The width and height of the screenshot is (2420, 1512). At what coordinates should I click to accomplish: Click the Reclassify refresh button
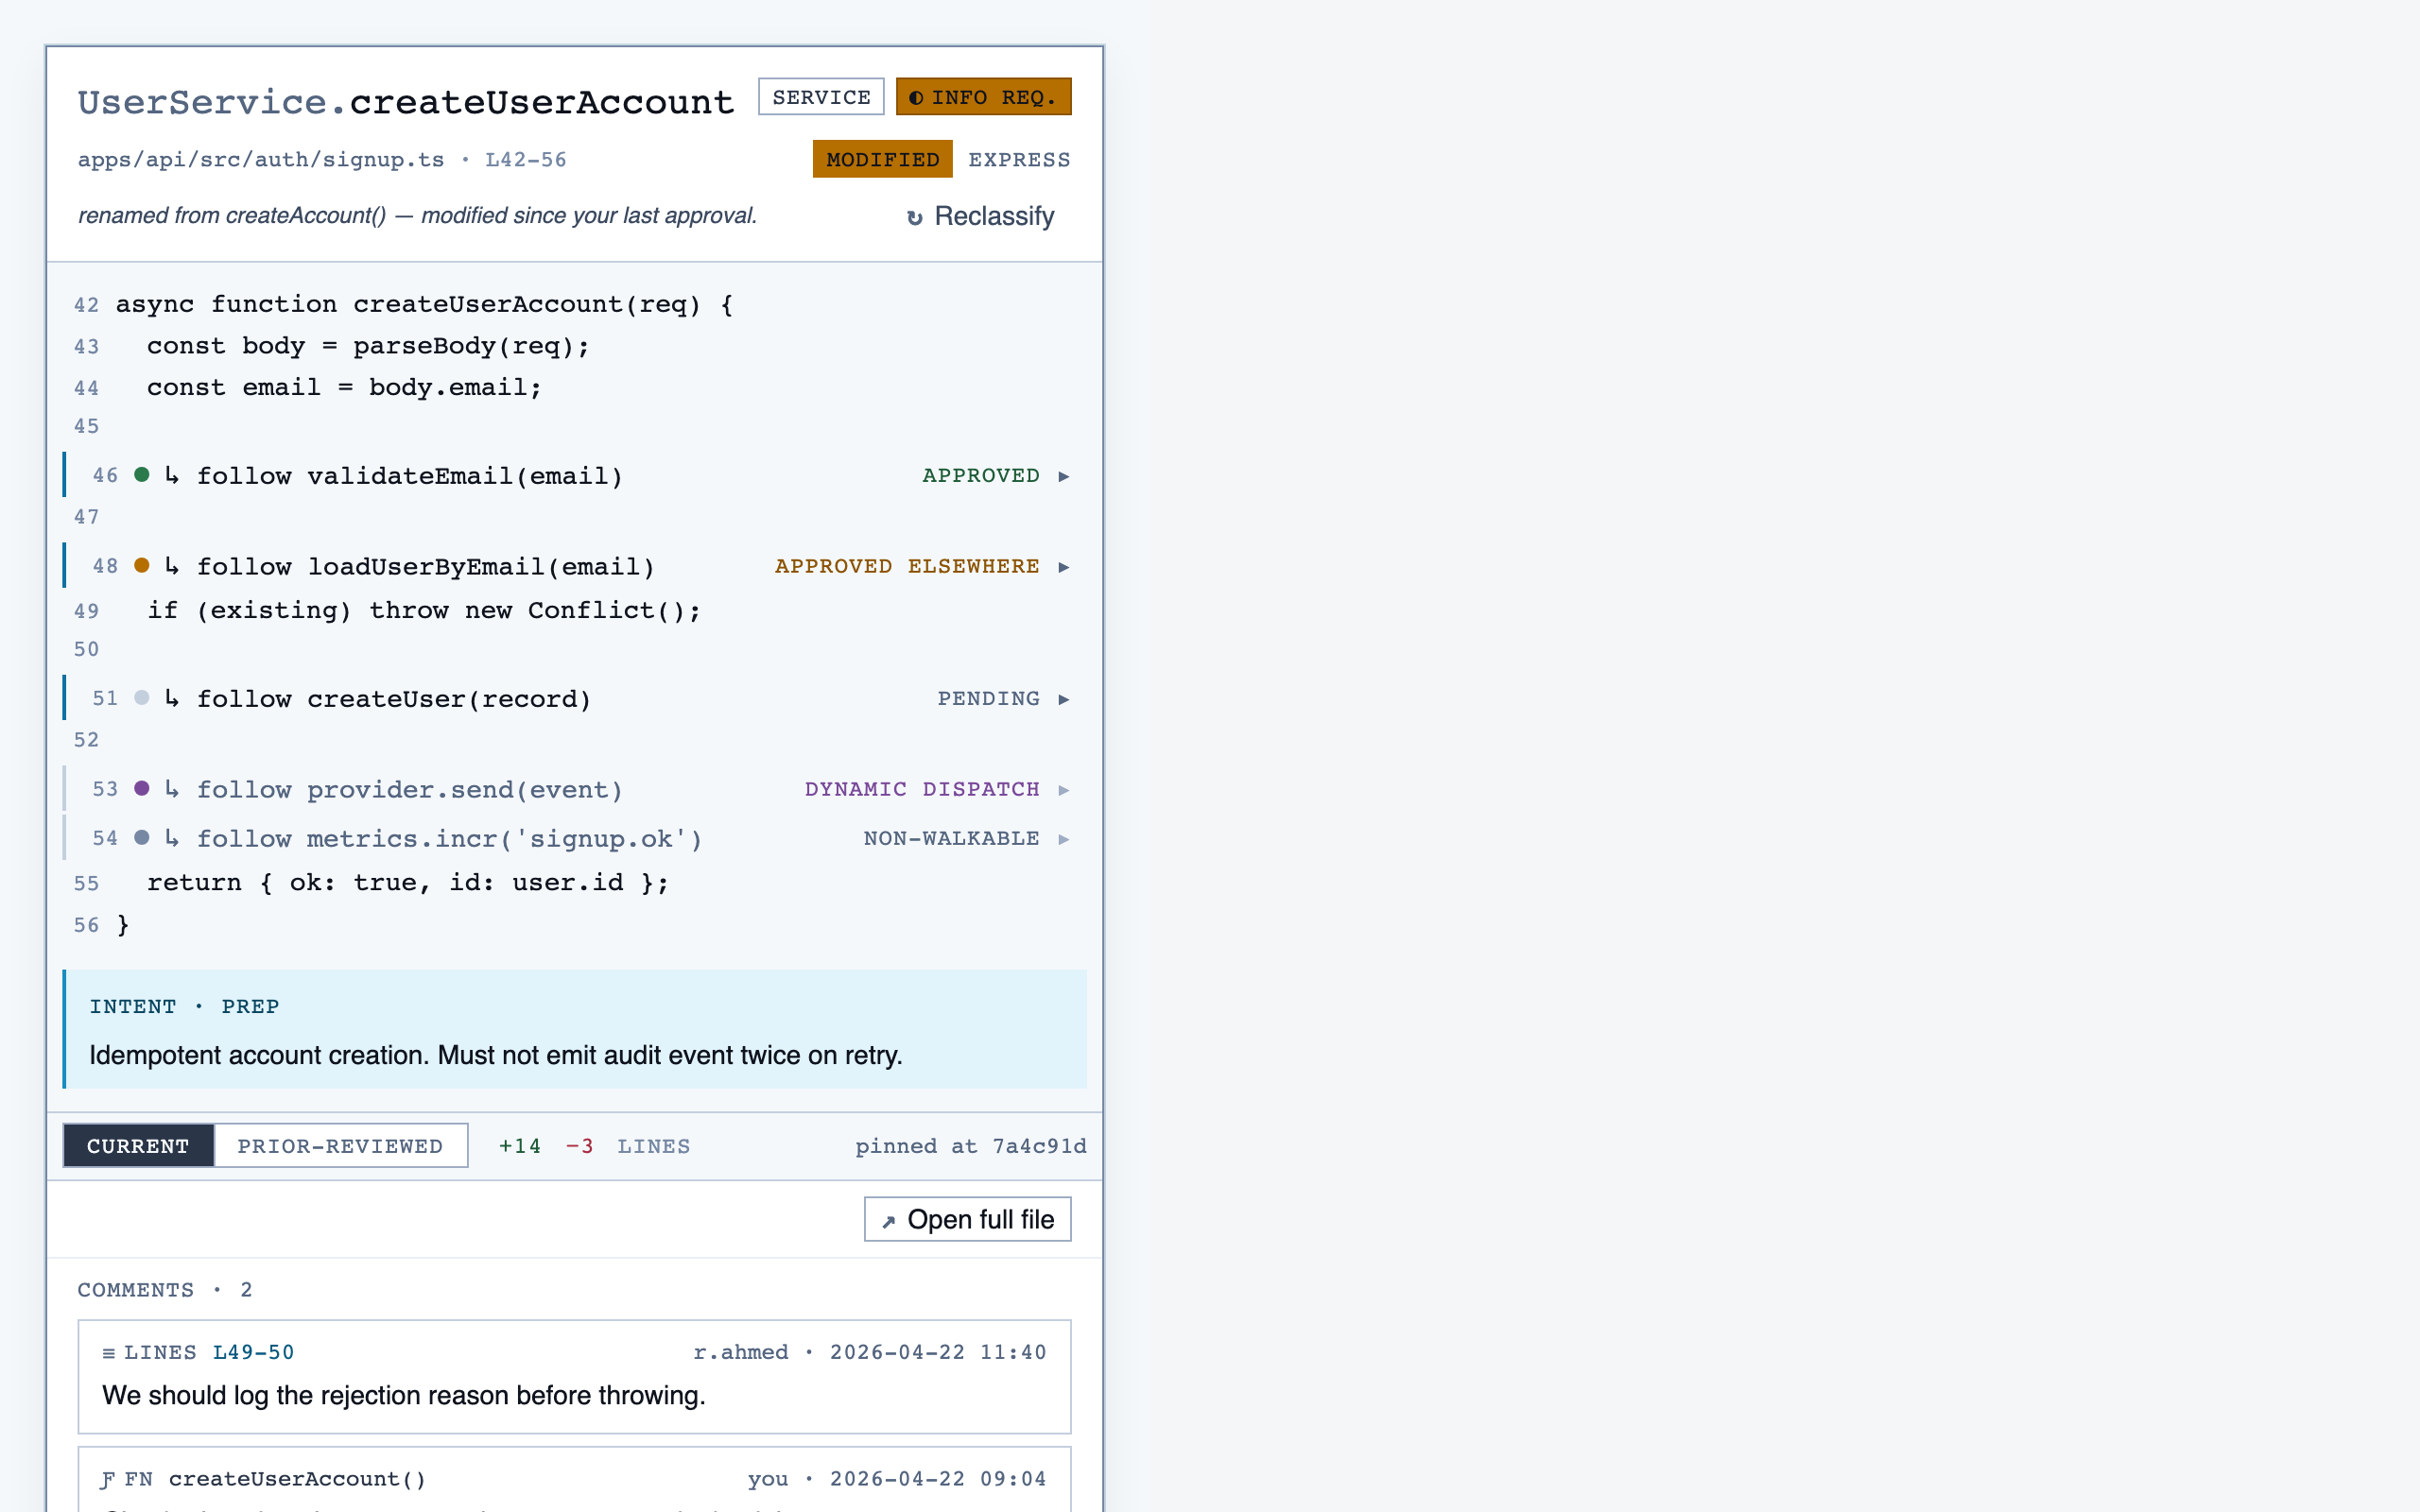(x=980, y=216)
